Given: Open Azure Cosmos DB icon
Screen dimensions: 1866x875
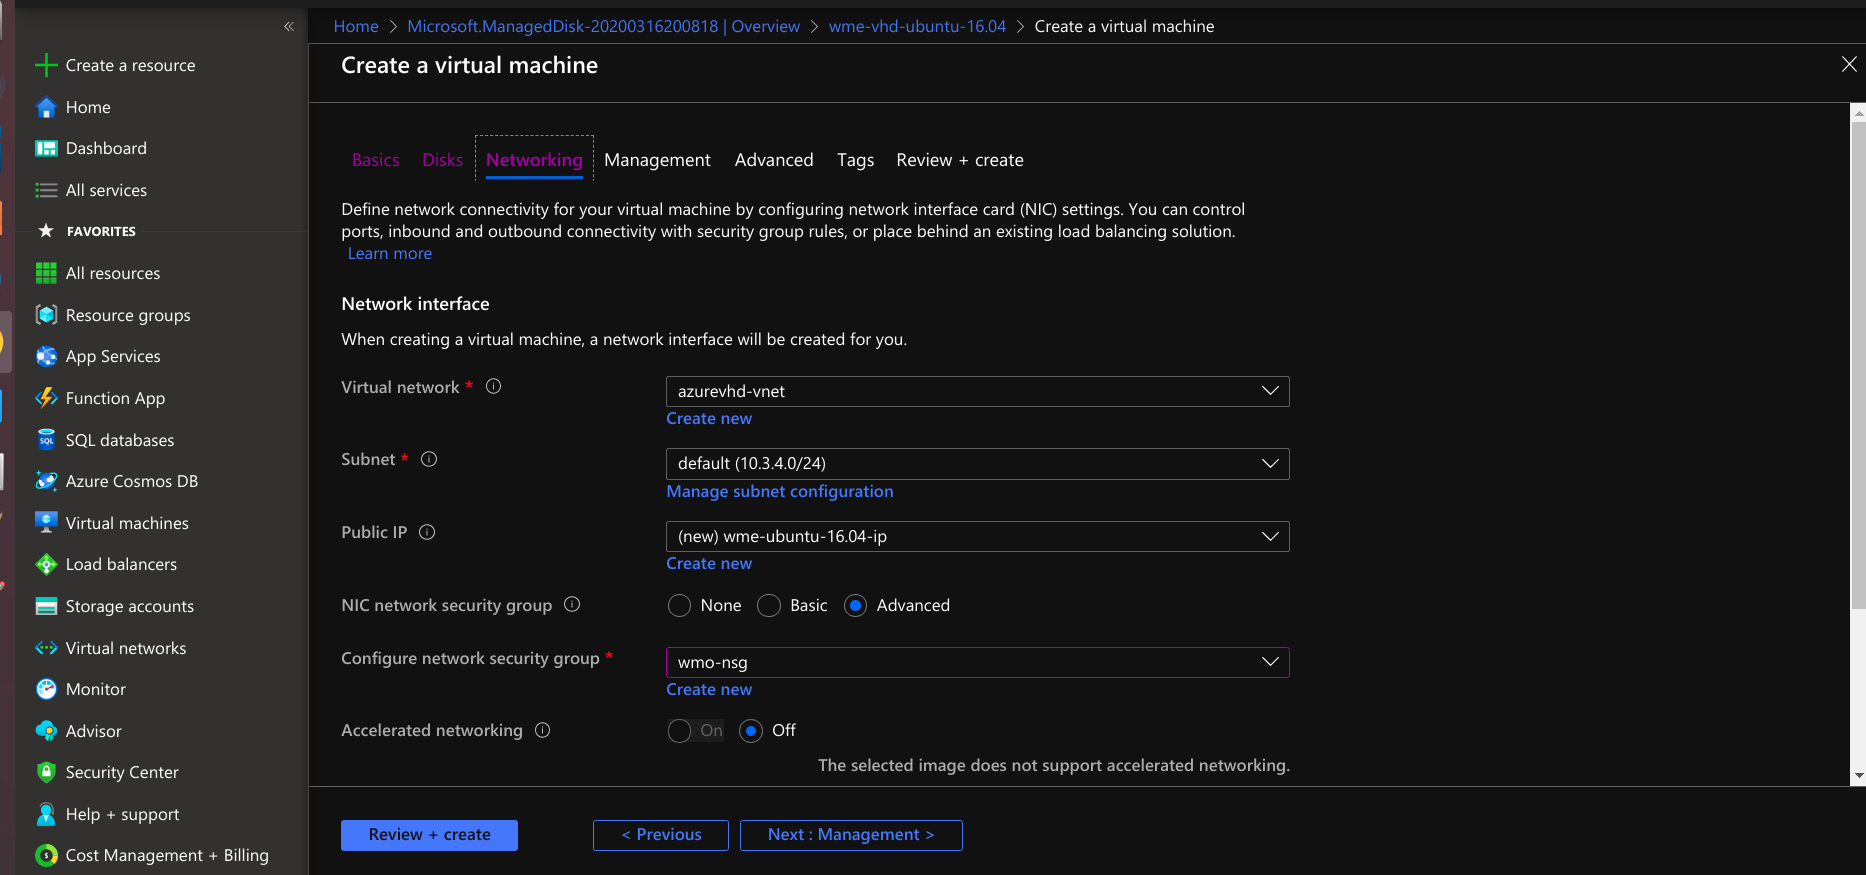Looking at the screenshot, I should 46,481.
